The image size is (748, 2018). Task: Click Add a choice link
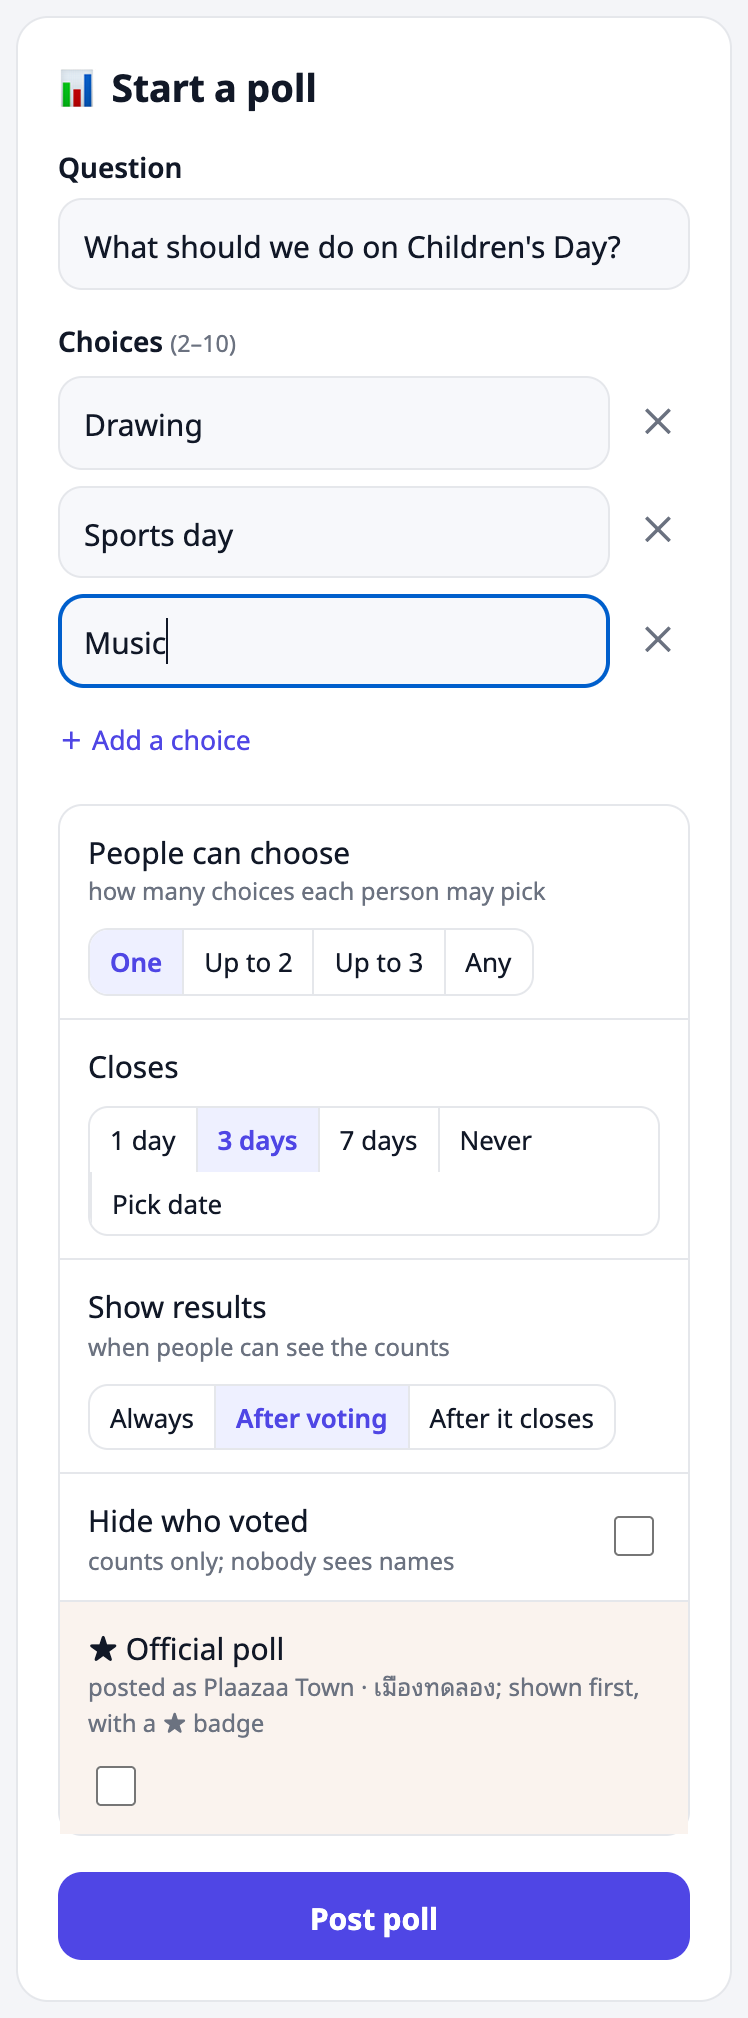coord(156,741)
